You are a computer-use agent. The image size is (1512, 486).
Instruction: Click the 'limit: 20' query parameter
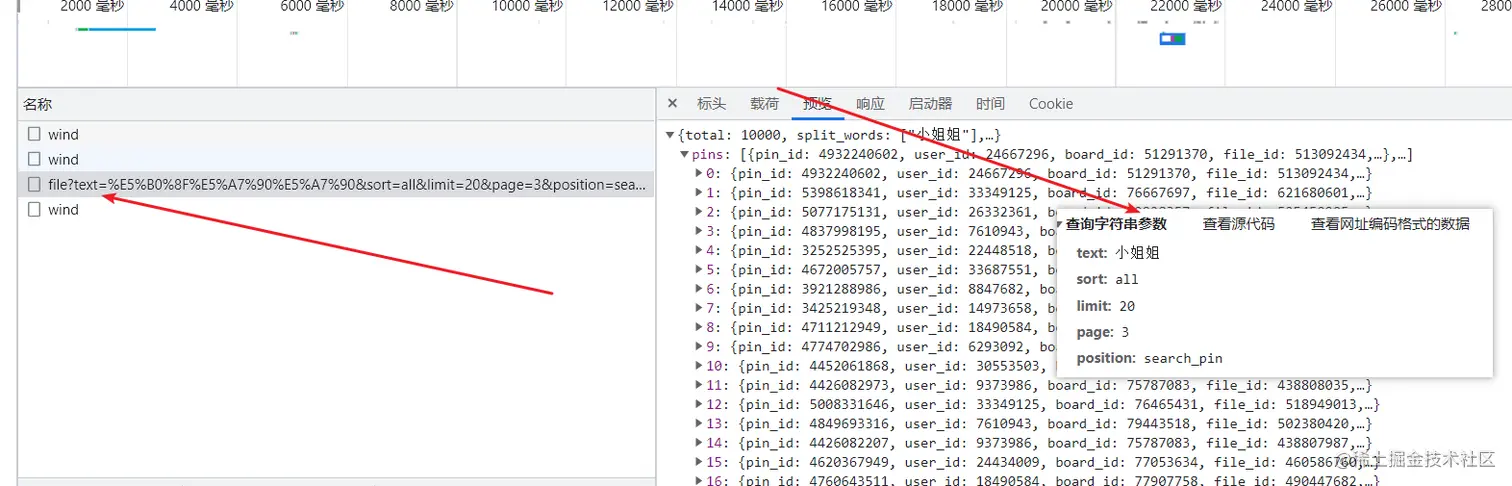(x=1106, y=306)
